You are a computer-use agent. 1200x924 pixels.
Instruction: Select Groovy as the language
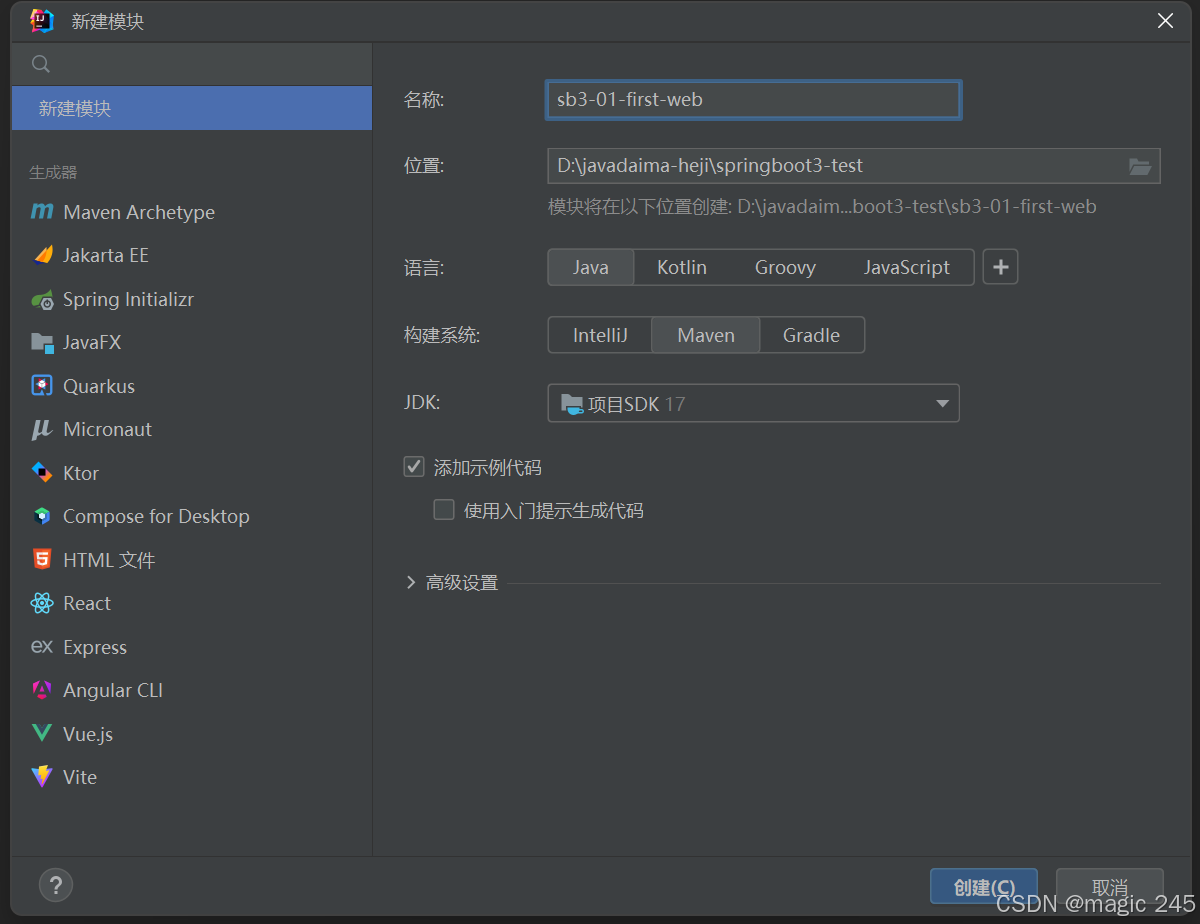pyautogui.click(x=785, y=267)
